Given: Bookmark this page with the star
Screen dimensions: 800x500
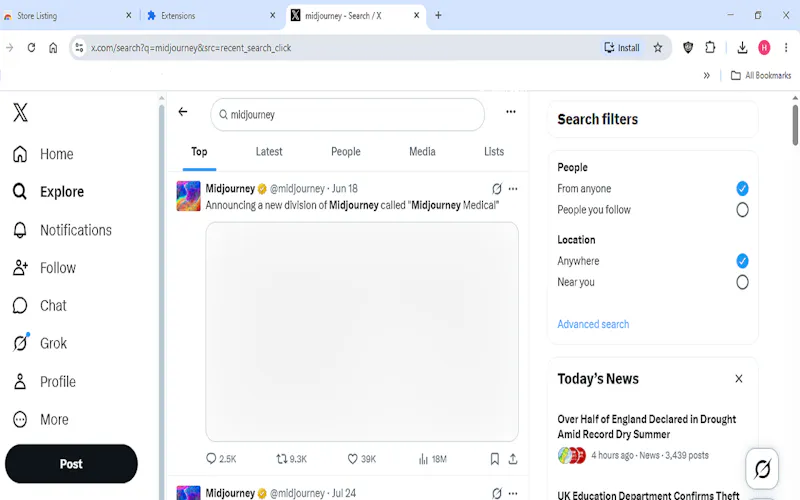Looking at the screenshot, I should coord(658,47).
